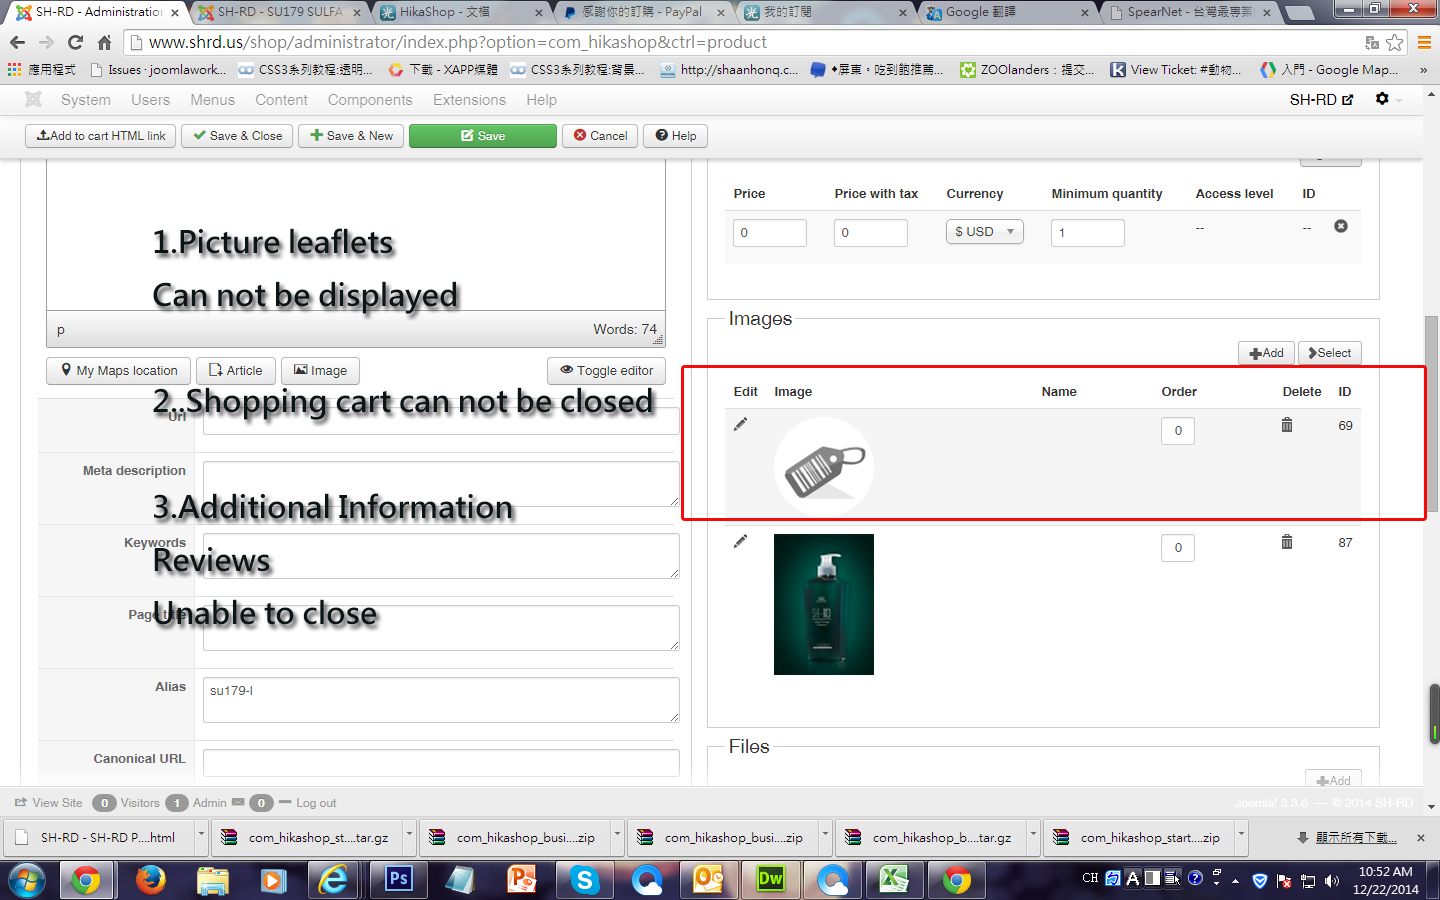Open the Currency USD dropdown

pos(985,232)
